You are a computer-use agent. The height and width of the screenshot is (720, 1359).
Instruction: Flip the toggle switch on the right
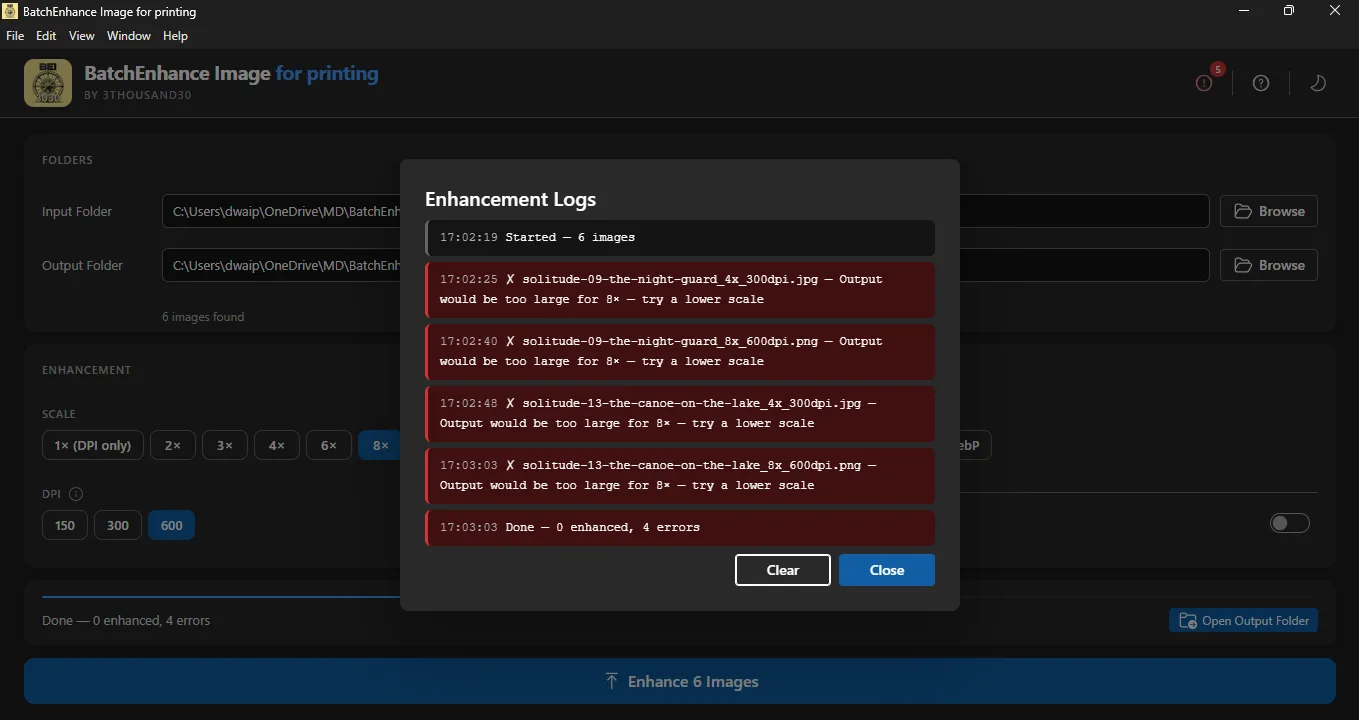tap(1289, 523)
